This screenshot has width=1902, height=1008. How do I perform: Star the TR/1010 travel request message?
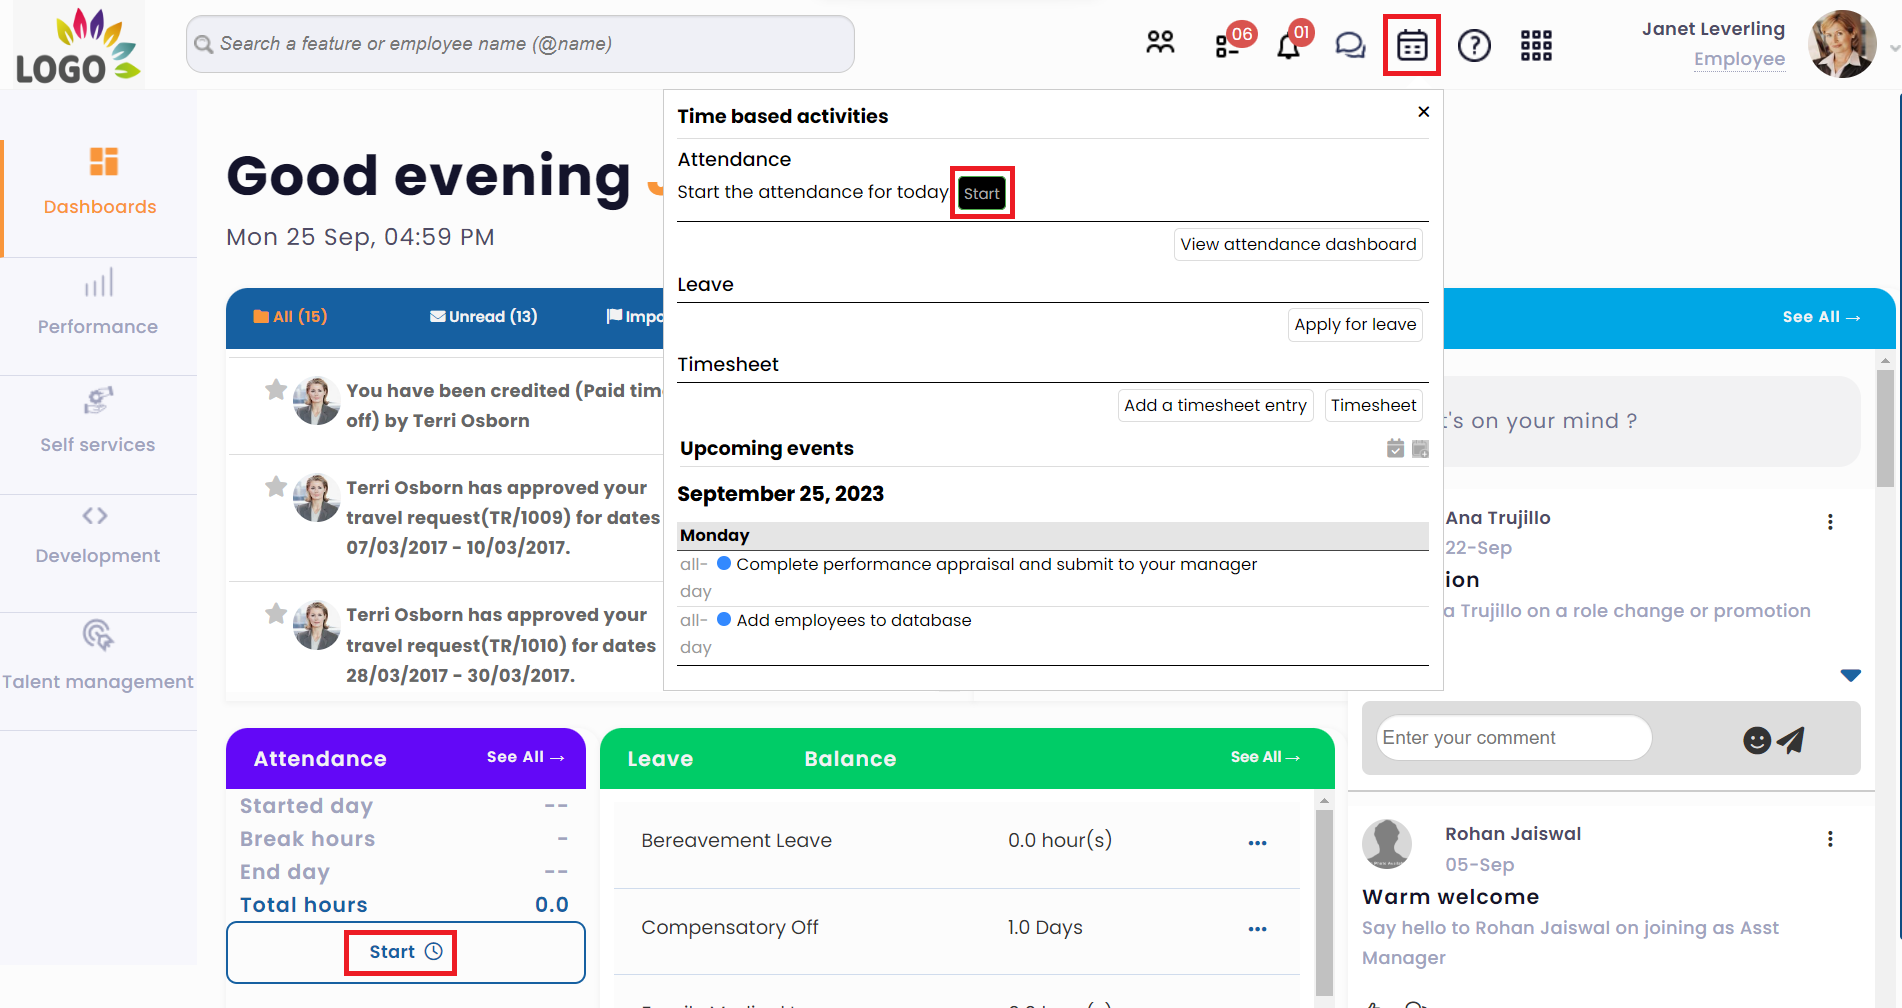(x=276, y=614)
